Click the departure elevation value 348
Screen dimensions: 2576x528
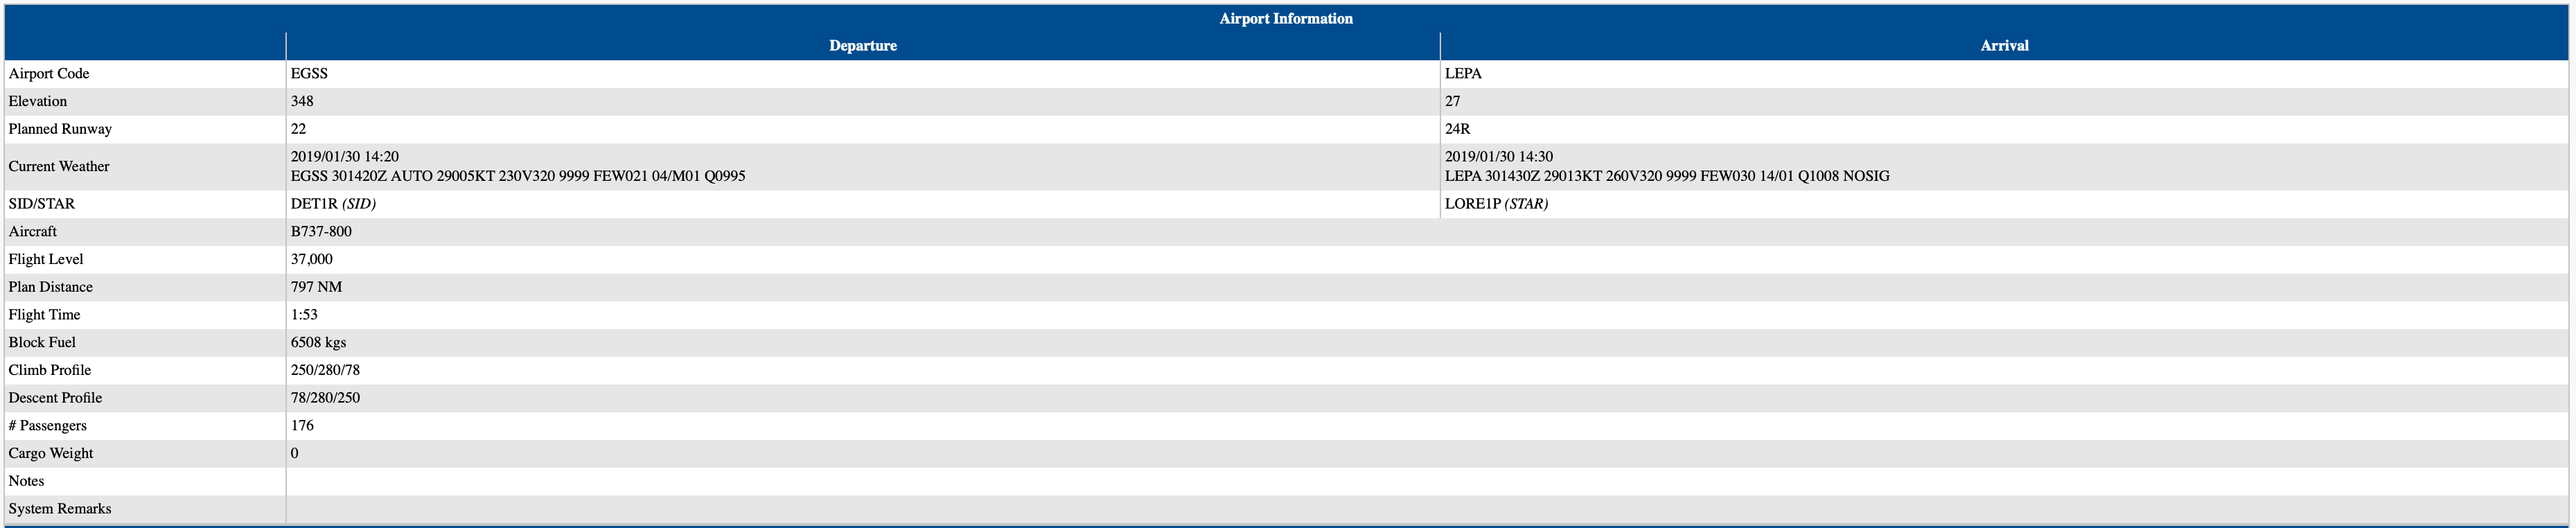point(302,101)
